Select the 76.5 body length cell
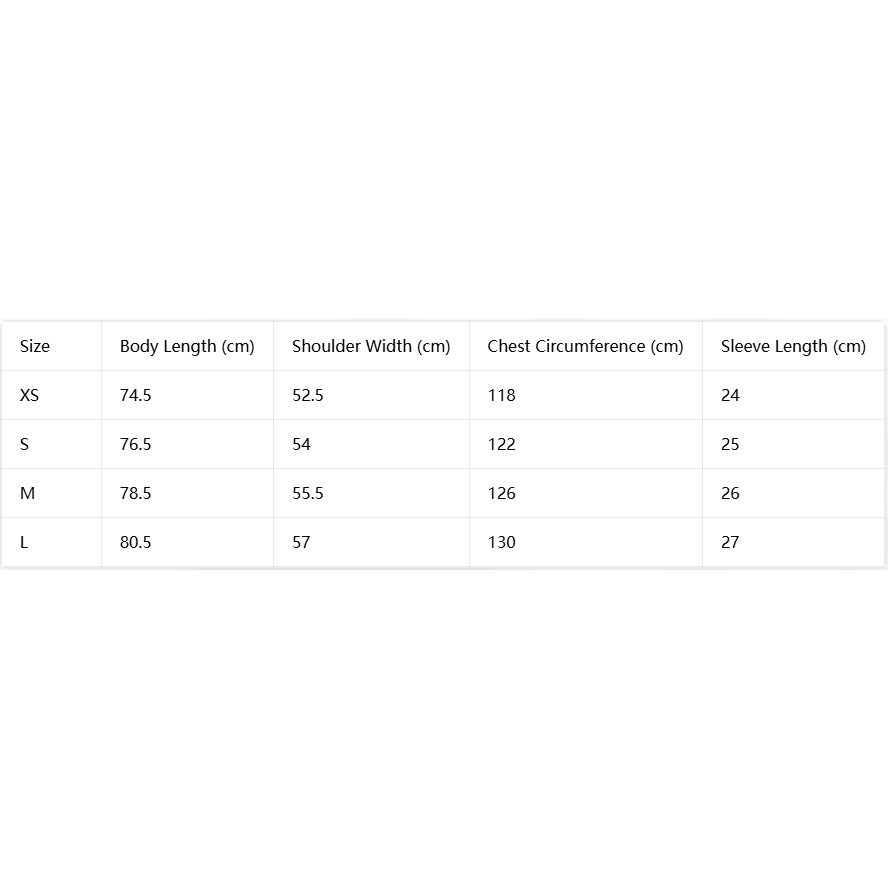The width and height of the screenshot is (888, 888). [x=135, y=444]
